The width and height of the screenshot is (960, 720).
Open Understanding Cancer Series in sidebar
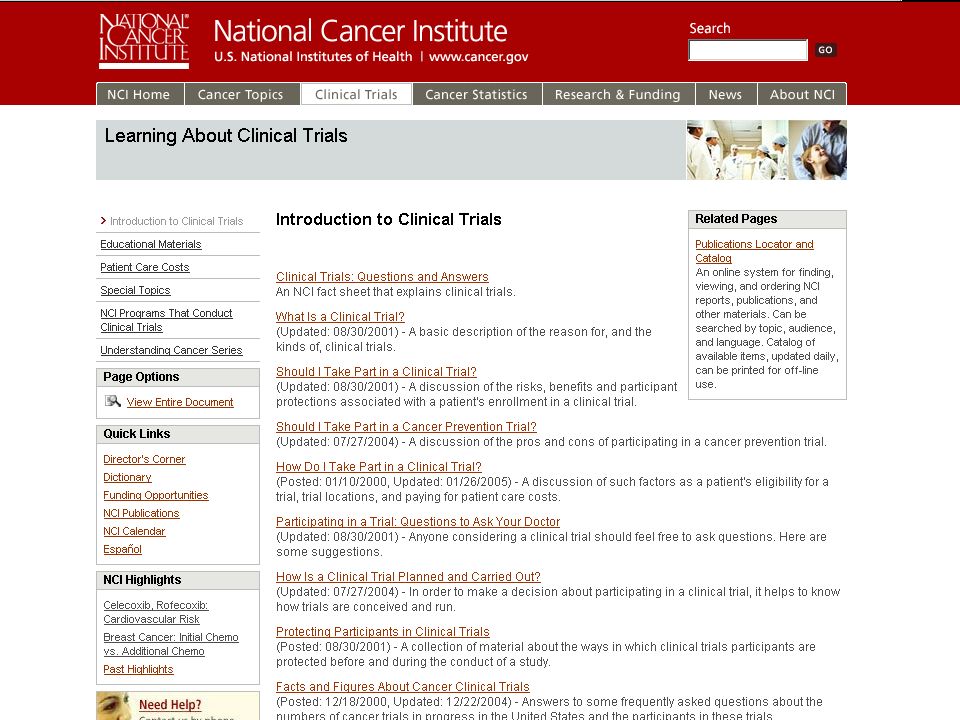tap(171, 350)
